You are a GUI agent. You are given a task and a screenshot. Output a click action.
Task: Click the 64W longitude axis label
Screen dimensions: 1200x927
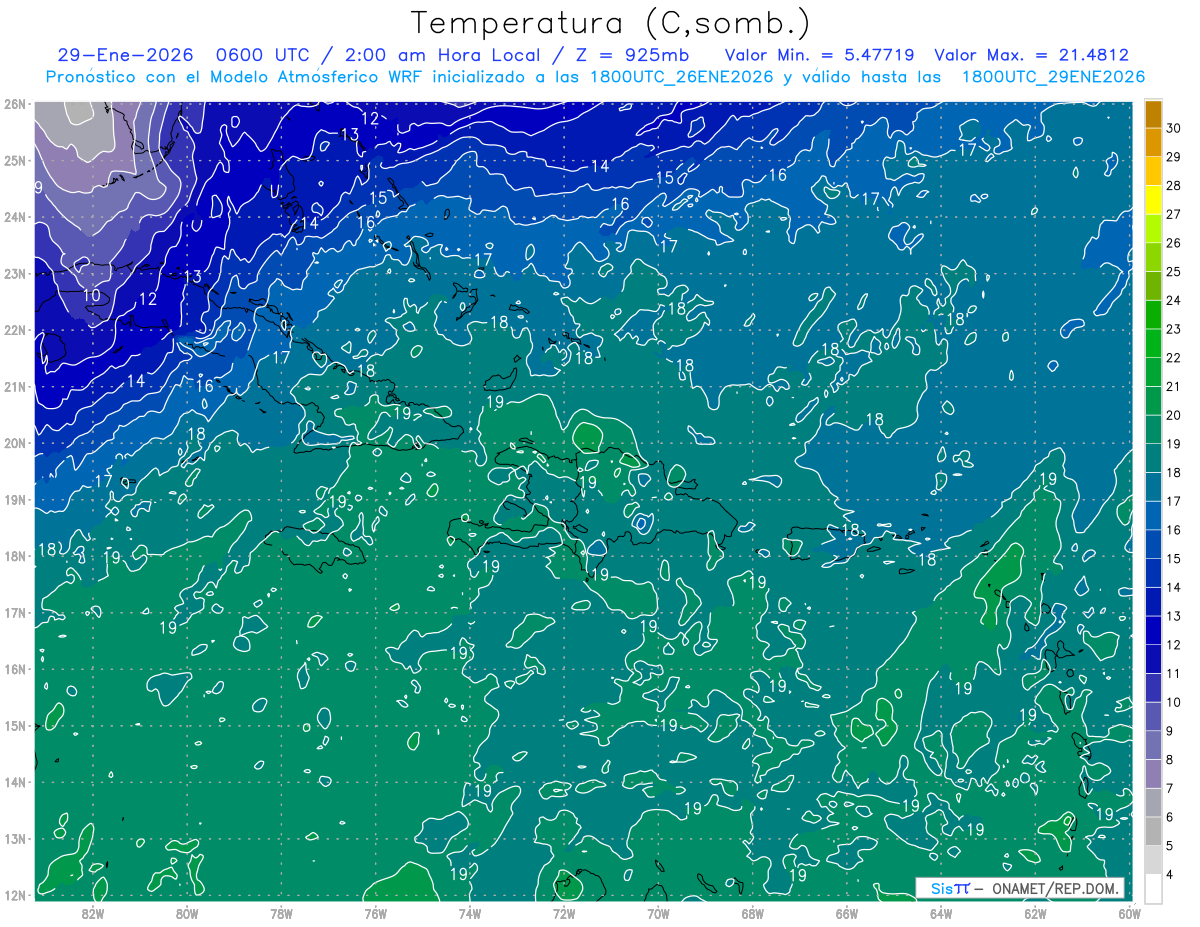[x=940, y=912]
